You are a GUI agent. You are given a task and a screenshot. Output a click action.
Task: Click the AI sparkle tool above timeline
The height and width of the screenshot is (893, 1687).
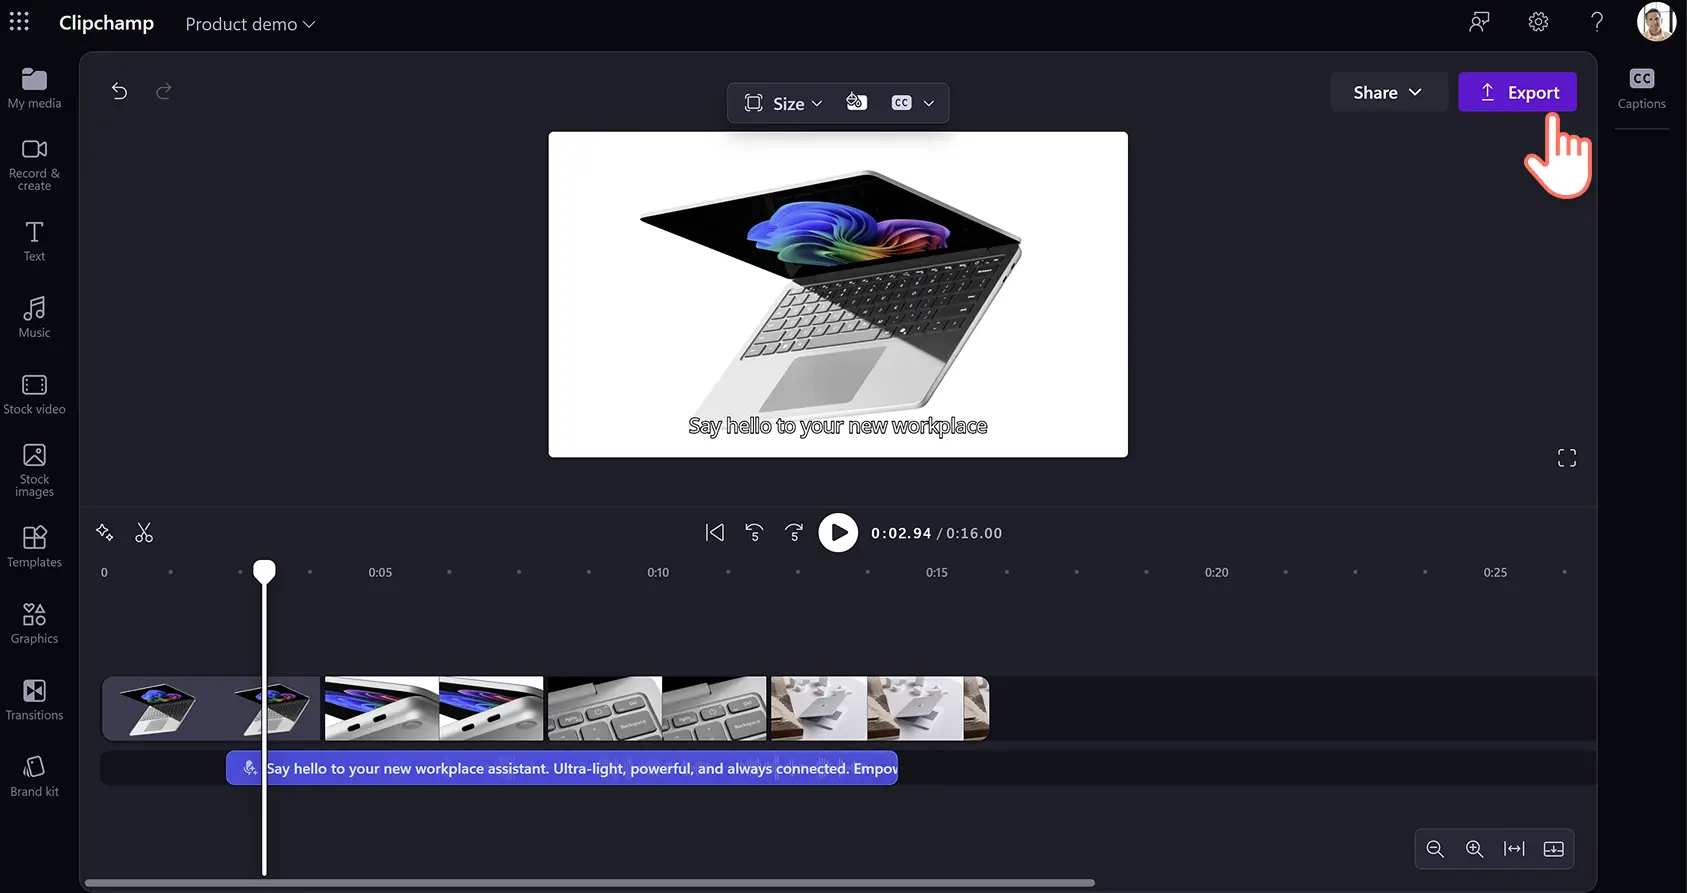(104, 532)
